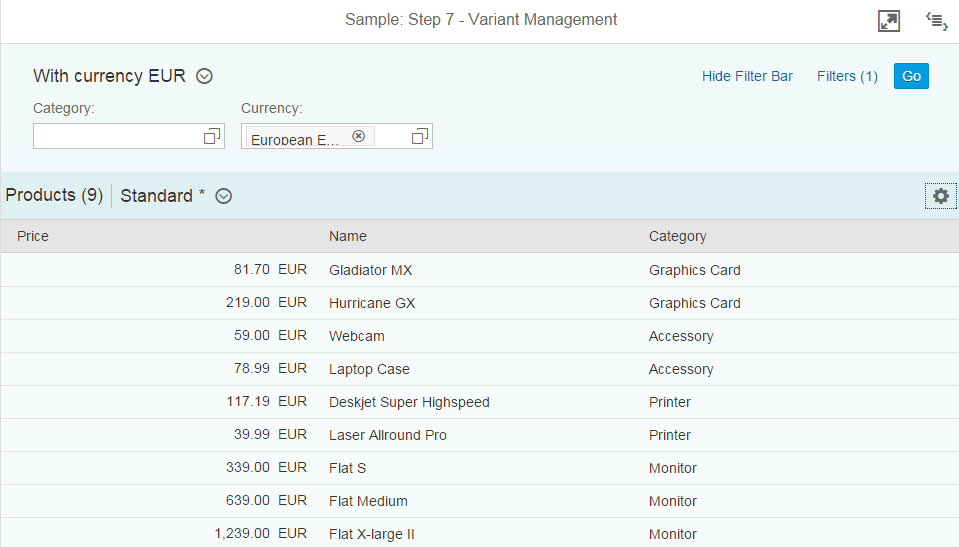This screenshot has height=547, width=959.
Task: Click into the Category input field
Action: [x=116, y=137]
